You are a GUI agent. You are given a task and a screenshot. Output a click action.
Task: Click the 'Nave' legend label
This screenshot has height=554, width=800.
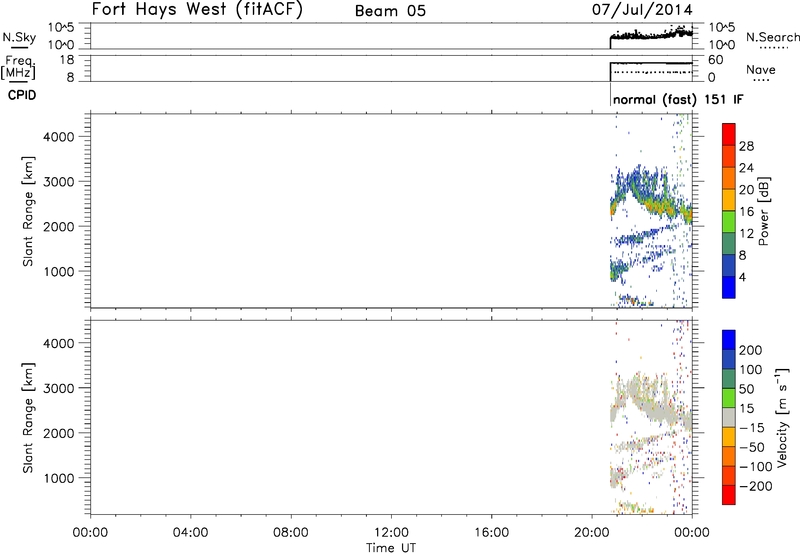pyautogui.click(x=761, y=69)
